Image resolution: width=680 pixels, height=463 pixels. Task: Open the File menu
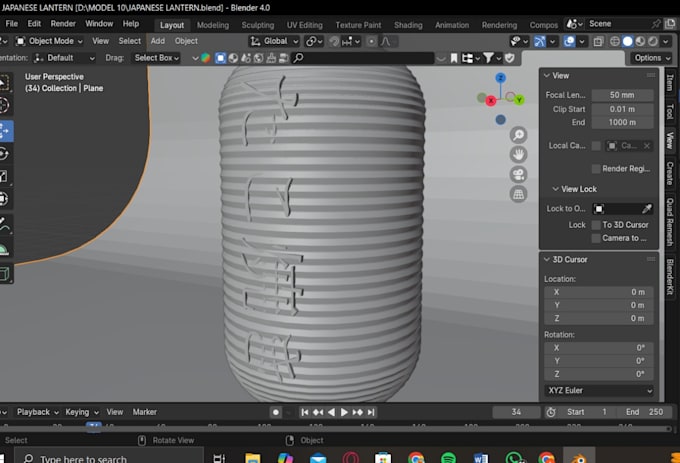(x=12, y=24)
